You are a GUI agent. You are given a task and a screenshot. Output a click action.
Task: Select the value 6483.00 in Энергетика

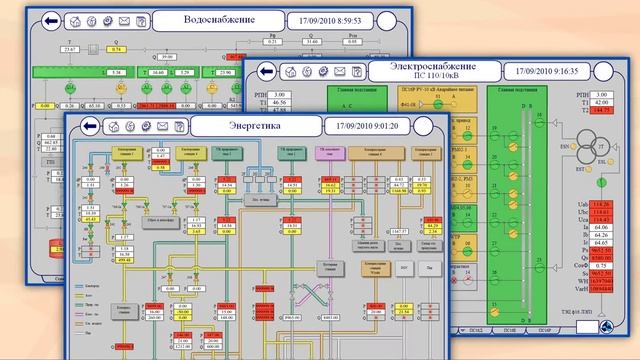(x=330, y=317)
